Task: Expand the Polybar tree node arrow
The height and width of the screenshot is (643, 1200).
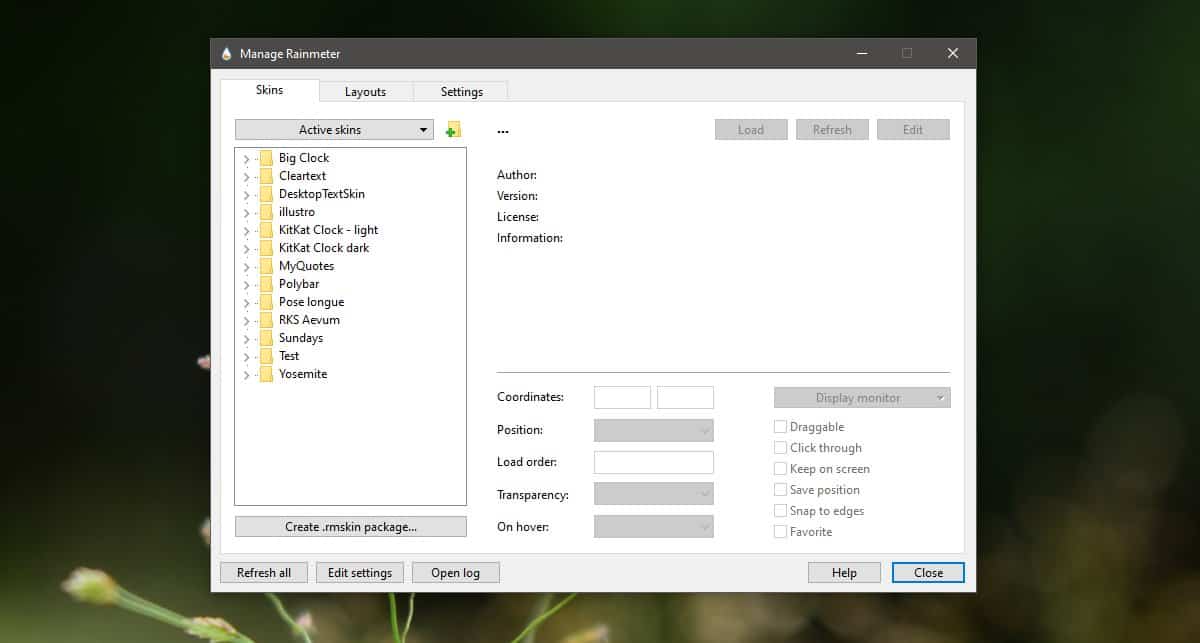Action: pos(246,284)
